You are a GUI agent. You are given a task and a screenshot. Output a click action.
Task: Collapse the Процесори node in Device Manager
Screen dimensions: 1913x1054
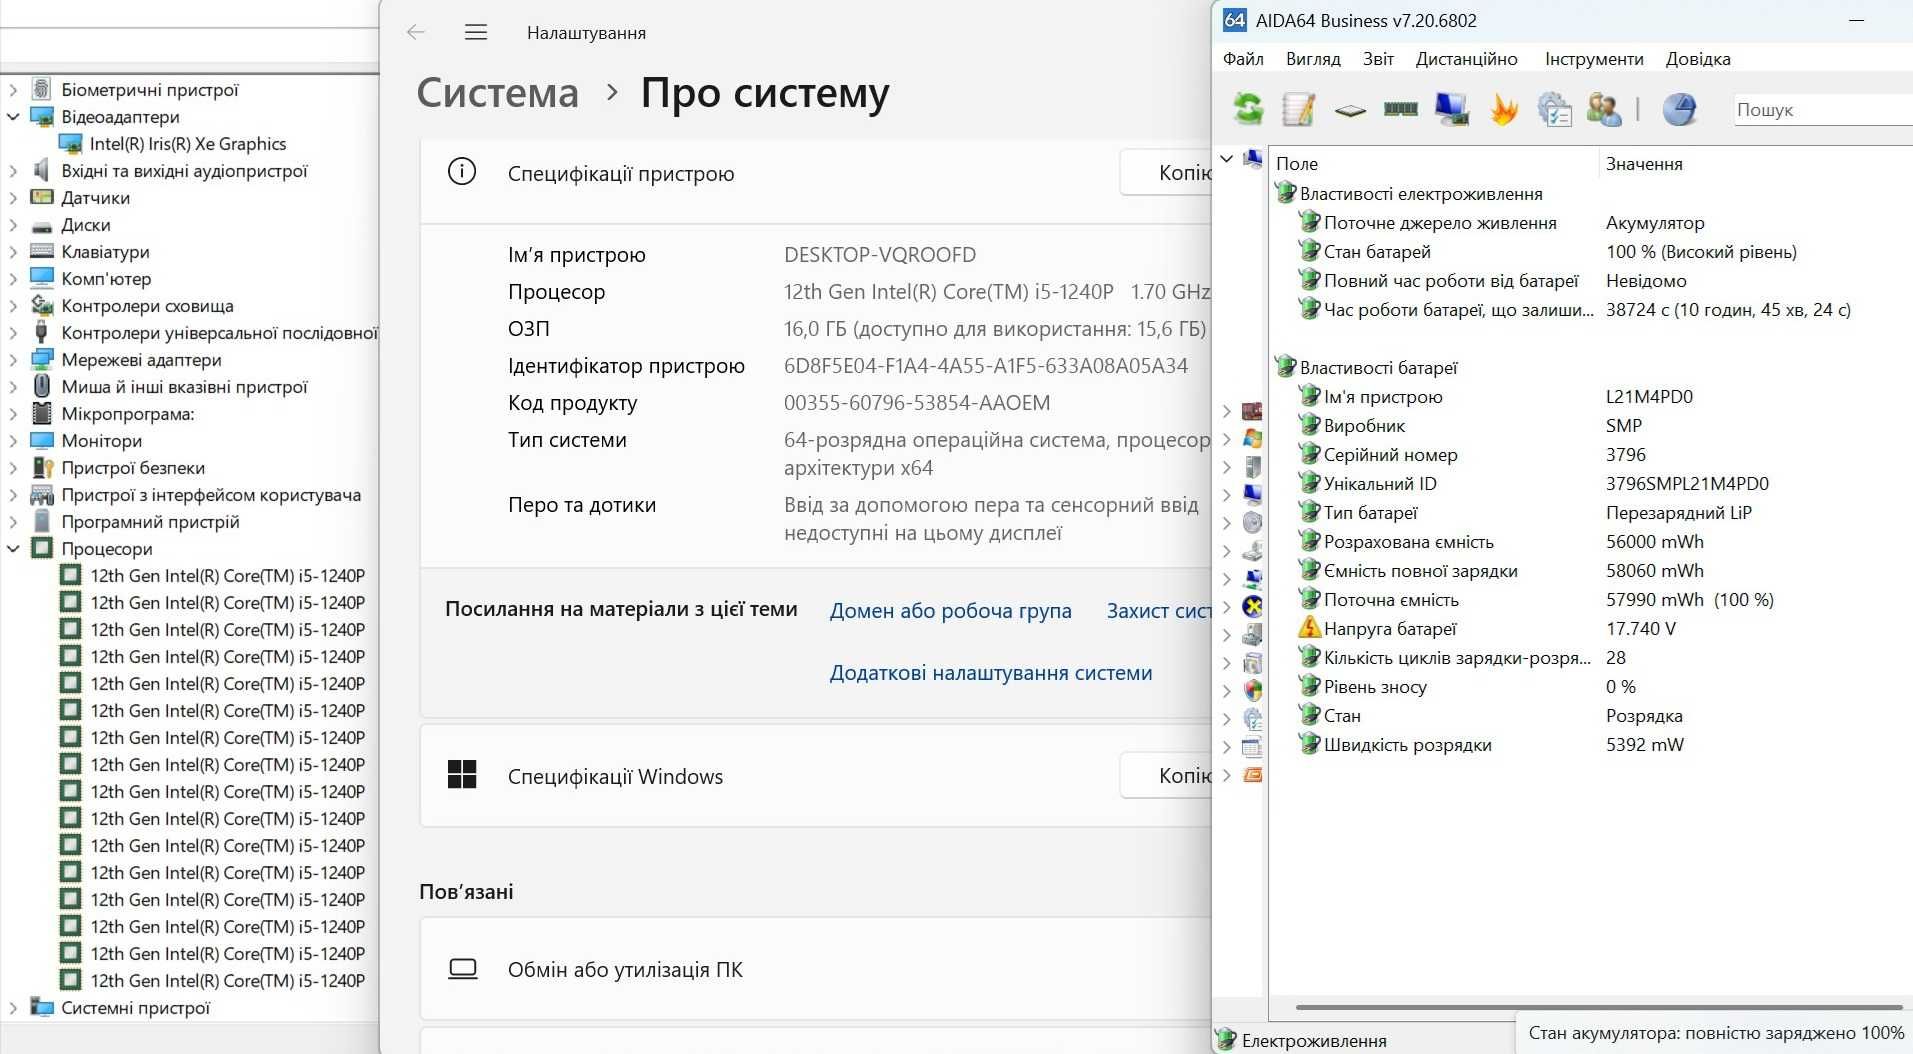tap(13, 549)
